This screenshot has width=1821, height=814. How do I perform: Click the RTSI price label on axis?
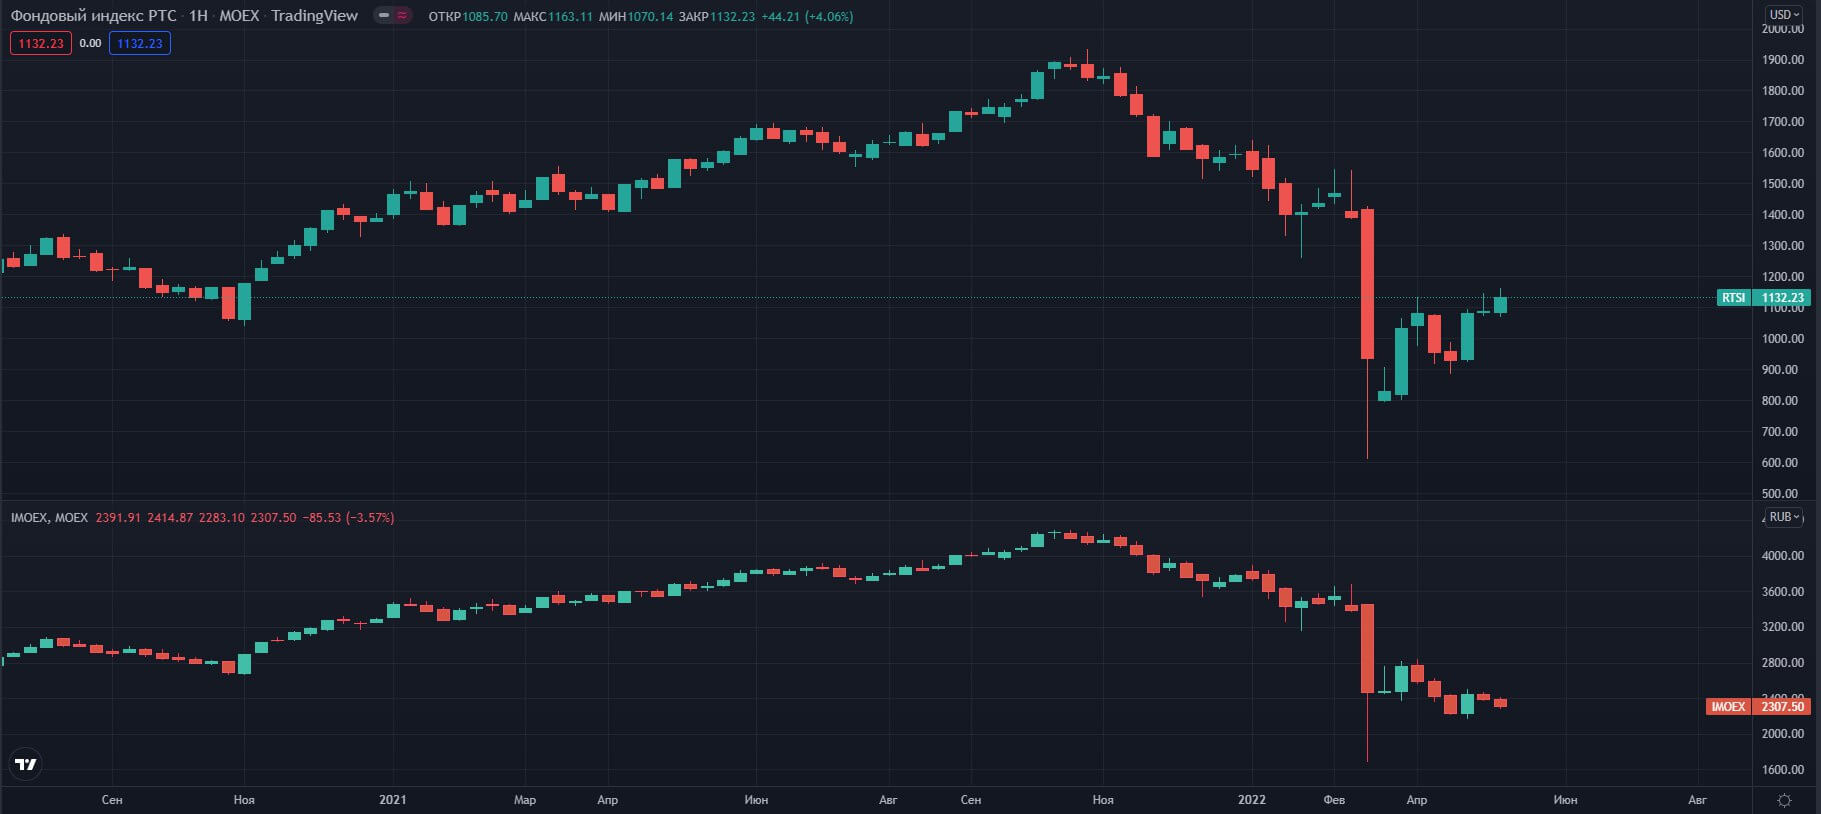1733,298
